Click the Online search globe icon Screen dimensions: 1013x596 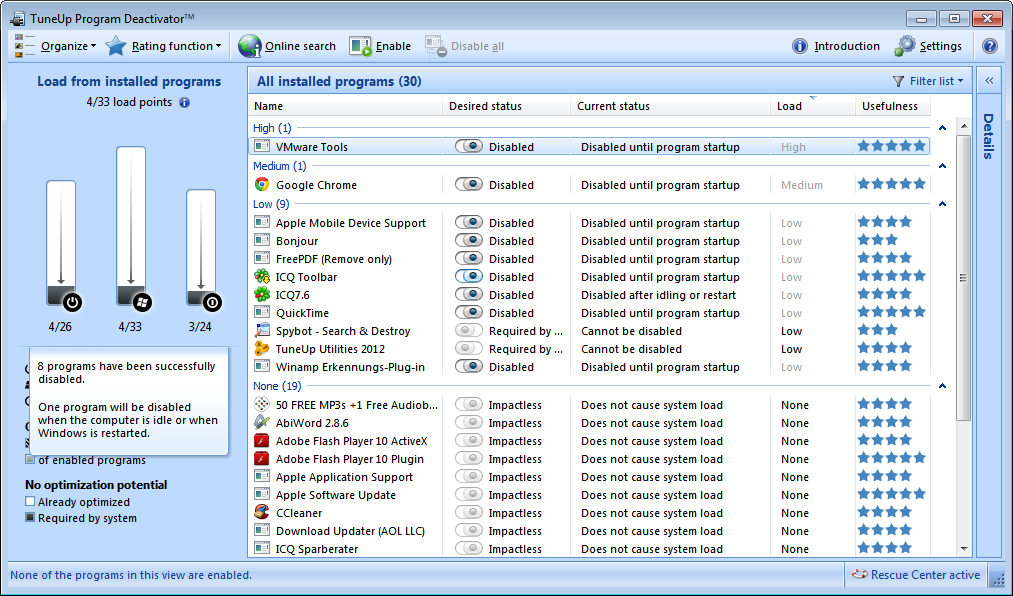247,45
